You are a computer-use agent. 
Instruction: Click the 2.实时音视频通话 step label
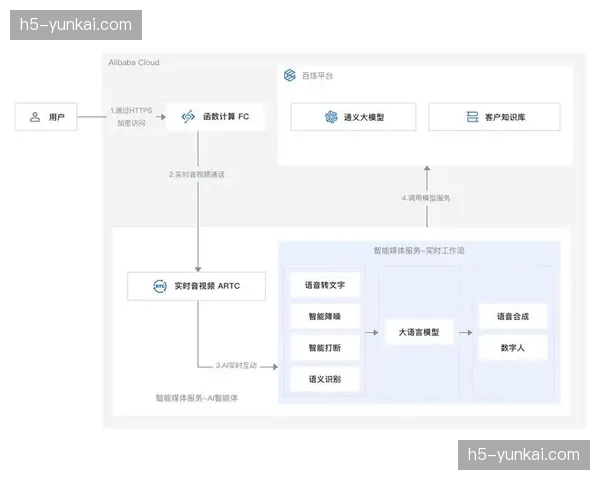(197, 174)
